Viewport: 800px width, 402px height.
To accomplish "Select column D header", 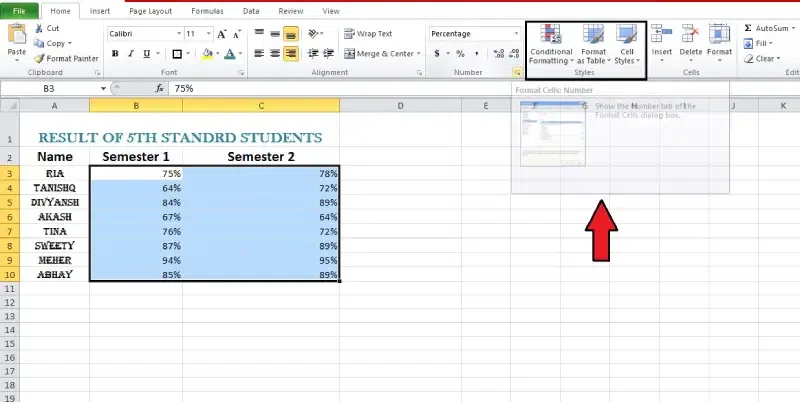I will [401, 106].
